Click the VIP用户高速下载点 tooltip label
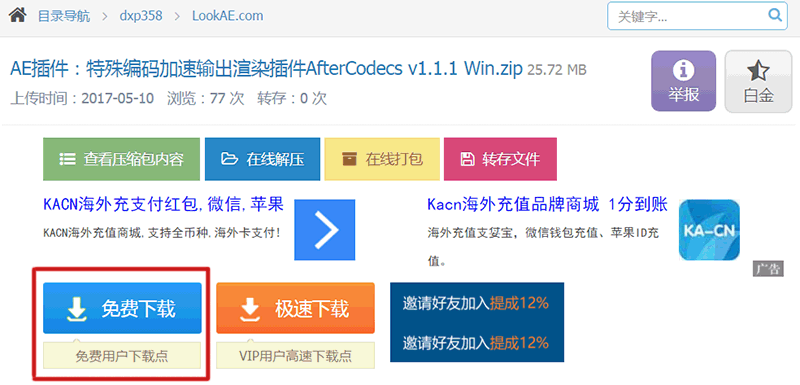 point(295,355)
